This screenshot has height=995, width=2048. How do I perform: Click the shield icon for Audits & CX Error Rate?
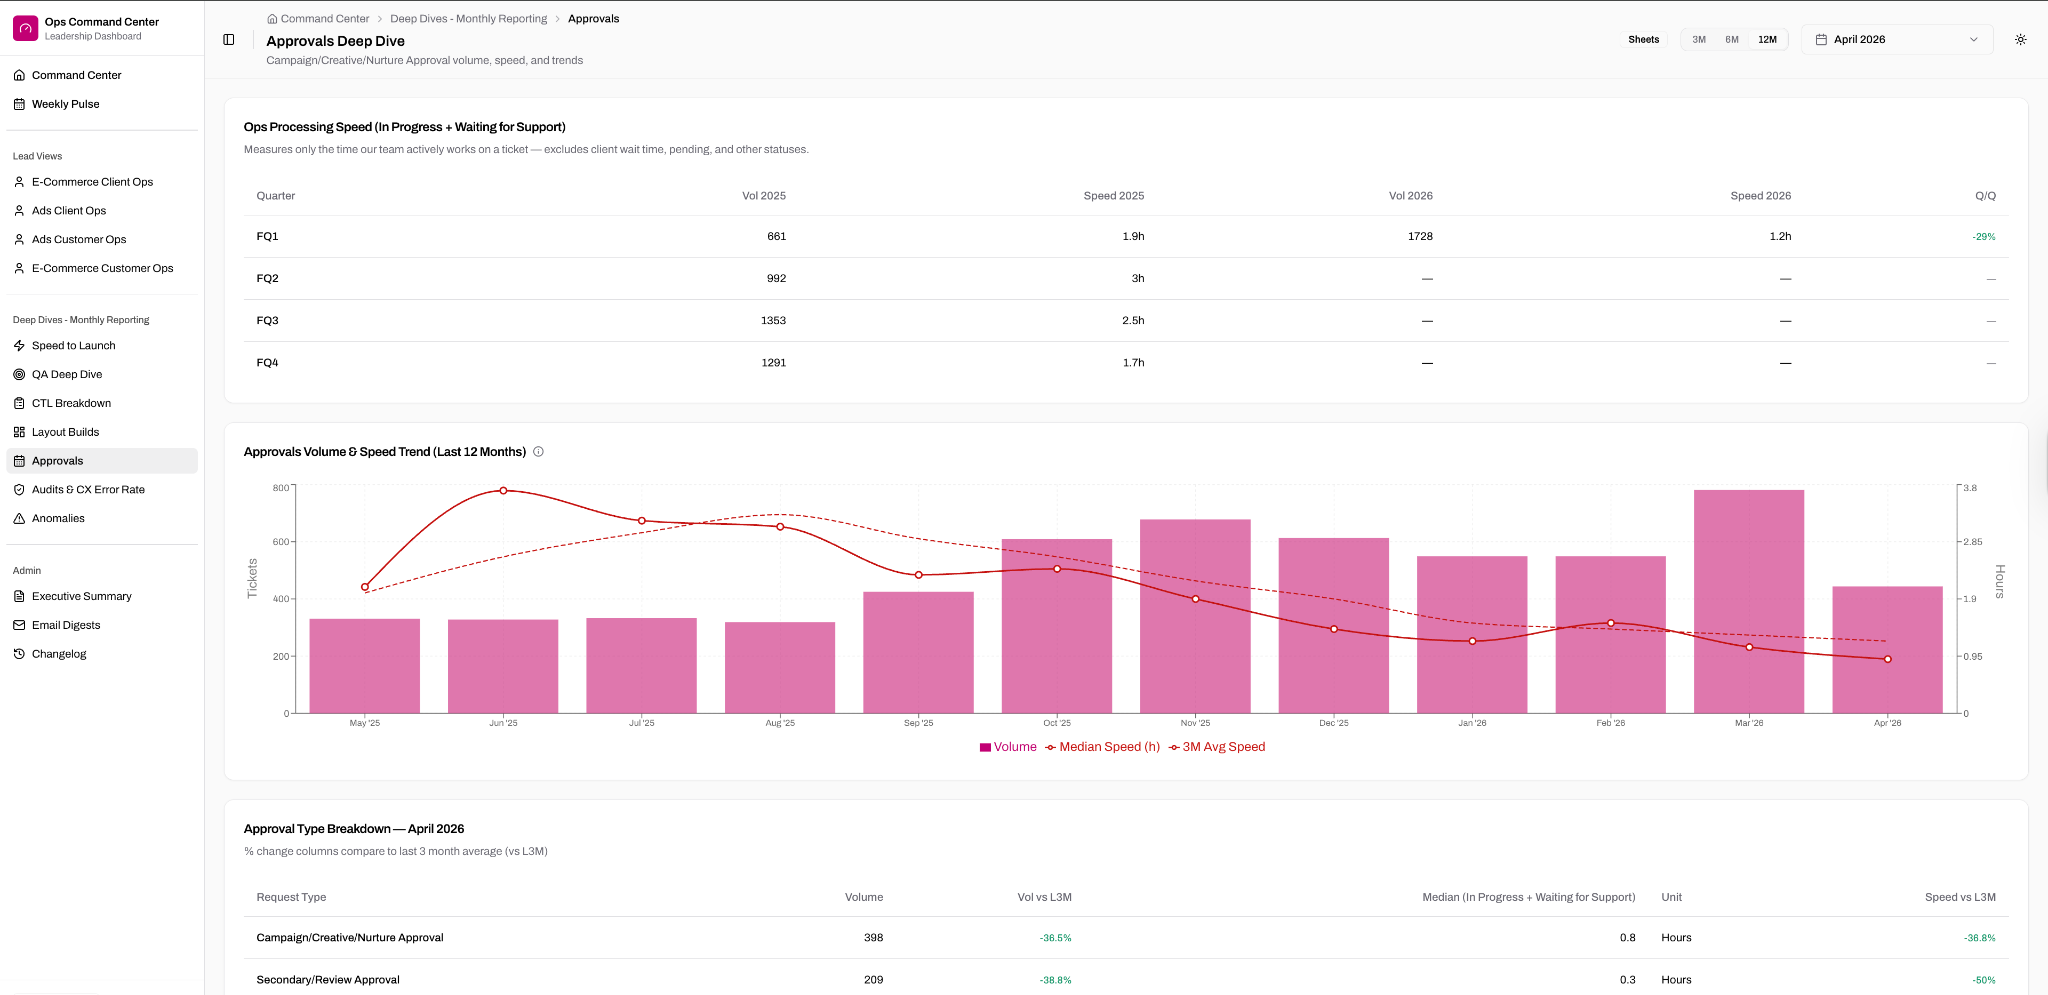tap(19, 490)
